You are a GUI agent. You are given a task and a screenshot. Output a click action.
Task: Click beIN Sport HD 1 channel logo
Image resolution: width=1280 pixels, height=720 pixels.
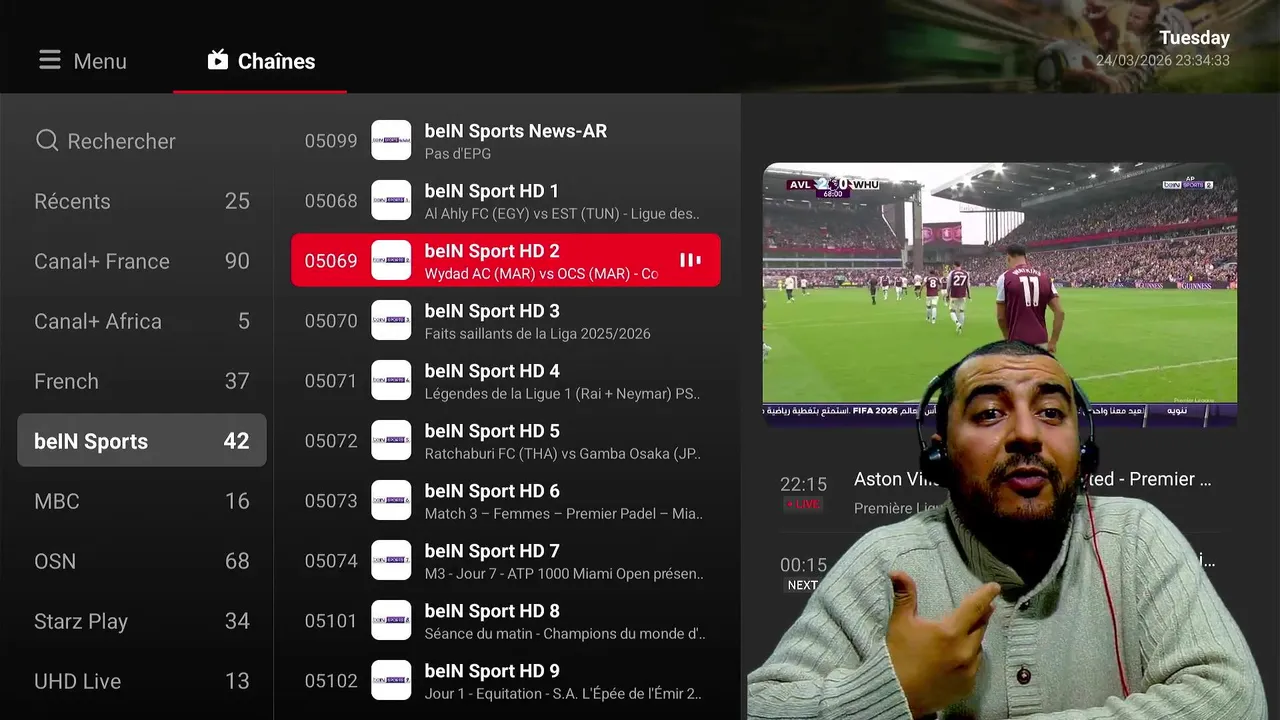tap(391, 201)
